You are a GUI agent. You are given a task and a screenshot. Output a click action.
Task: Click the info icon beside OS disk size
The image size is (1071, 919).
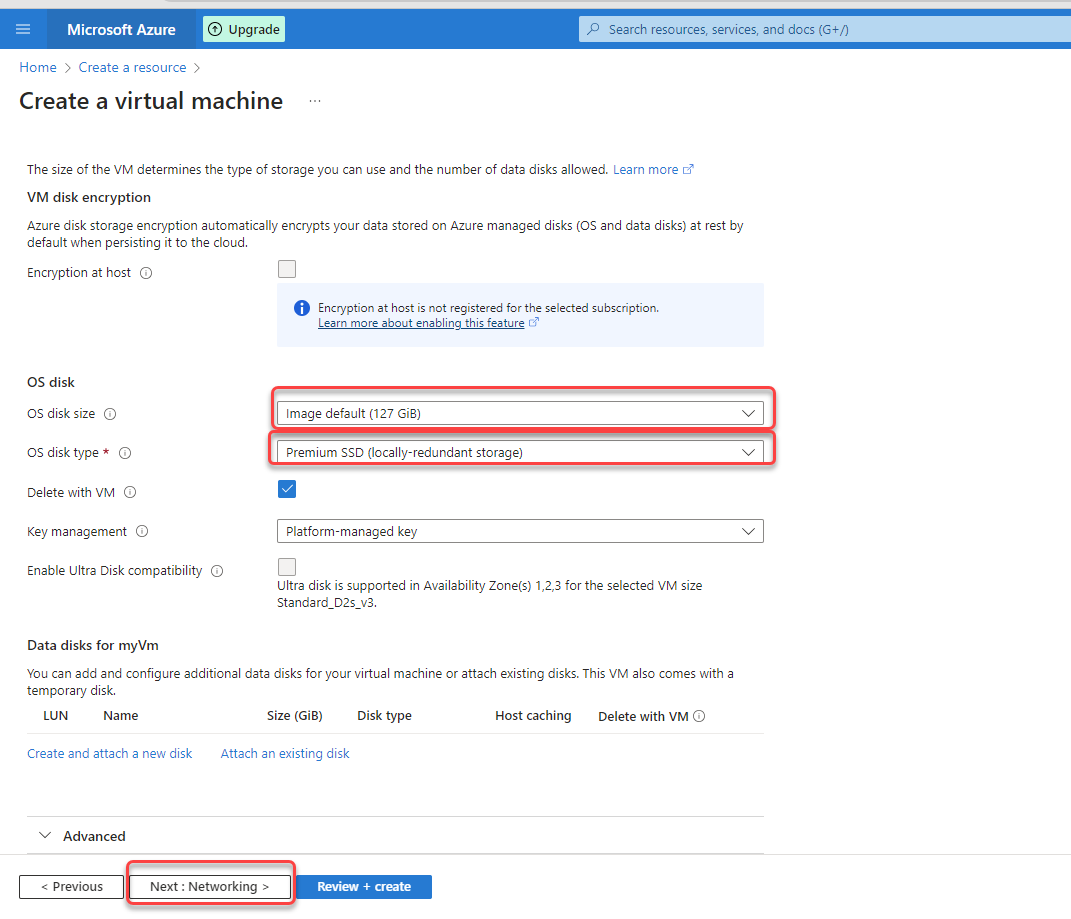(x=109, y=413)
